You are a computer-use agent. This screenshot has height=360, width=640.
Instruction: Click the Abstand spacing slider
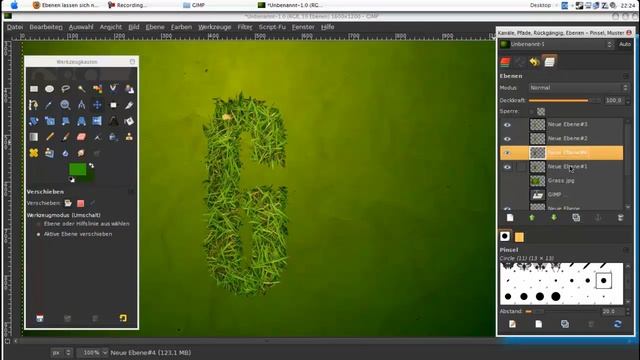pyautogui.click(x=562, y=311)
